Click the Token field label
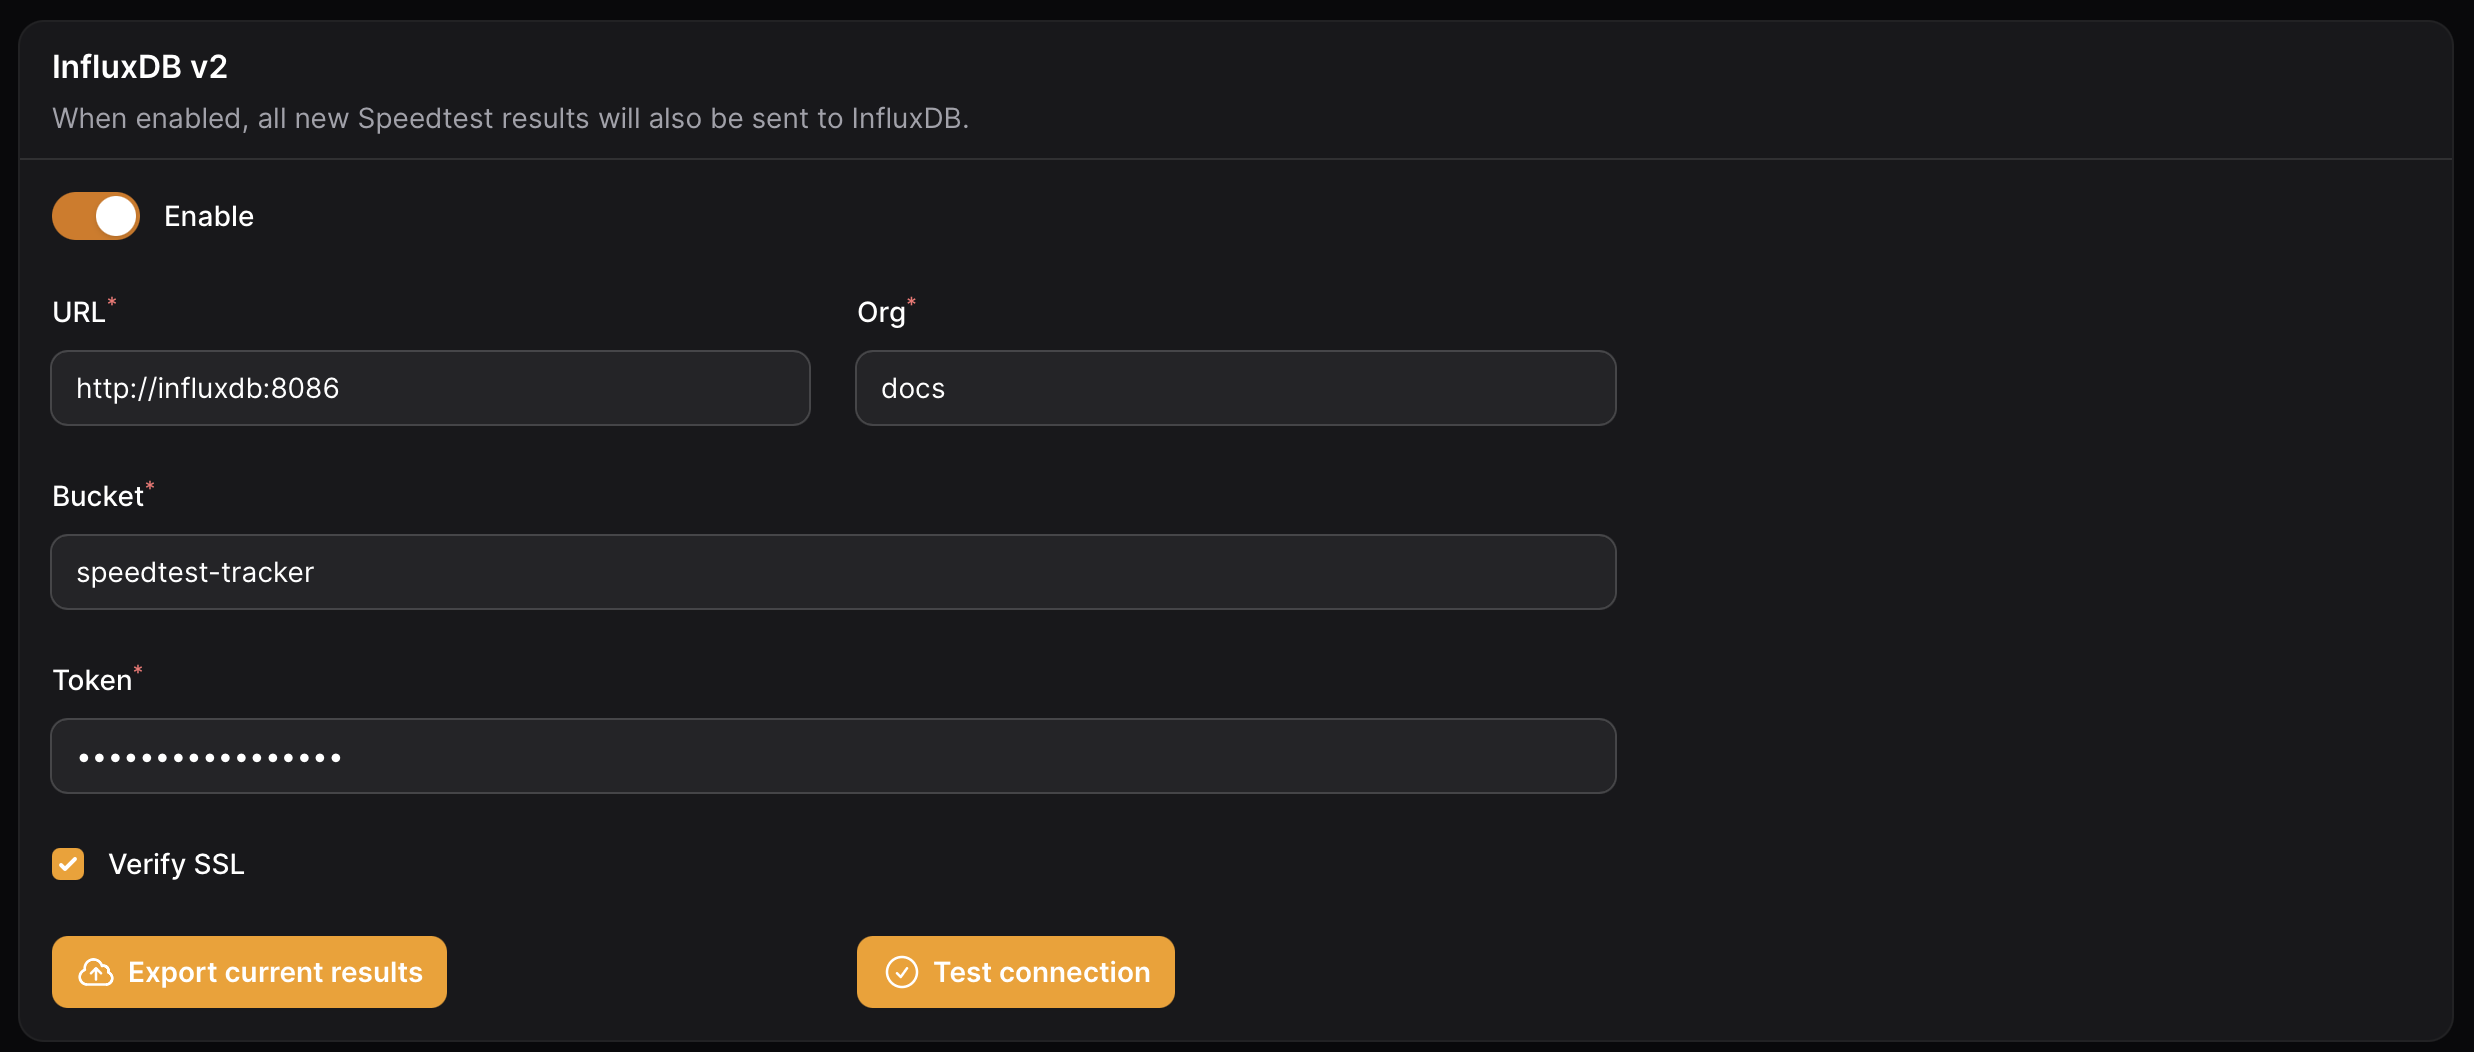Screen dimensions: 2474x1052 click(x=91, y=680)
